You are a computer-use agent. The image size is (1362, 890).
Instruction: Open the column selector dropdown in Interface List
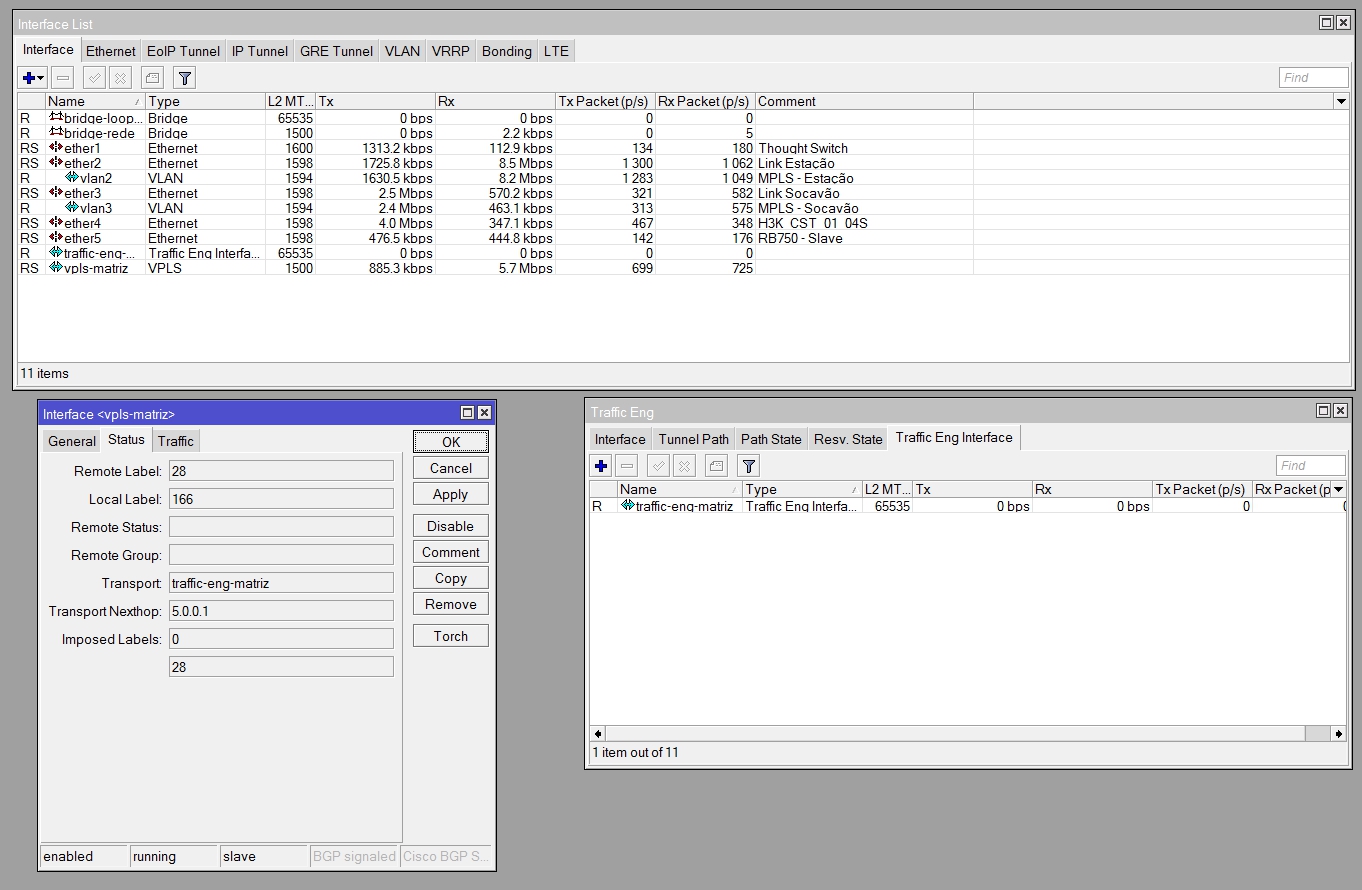click(1341, 101)
